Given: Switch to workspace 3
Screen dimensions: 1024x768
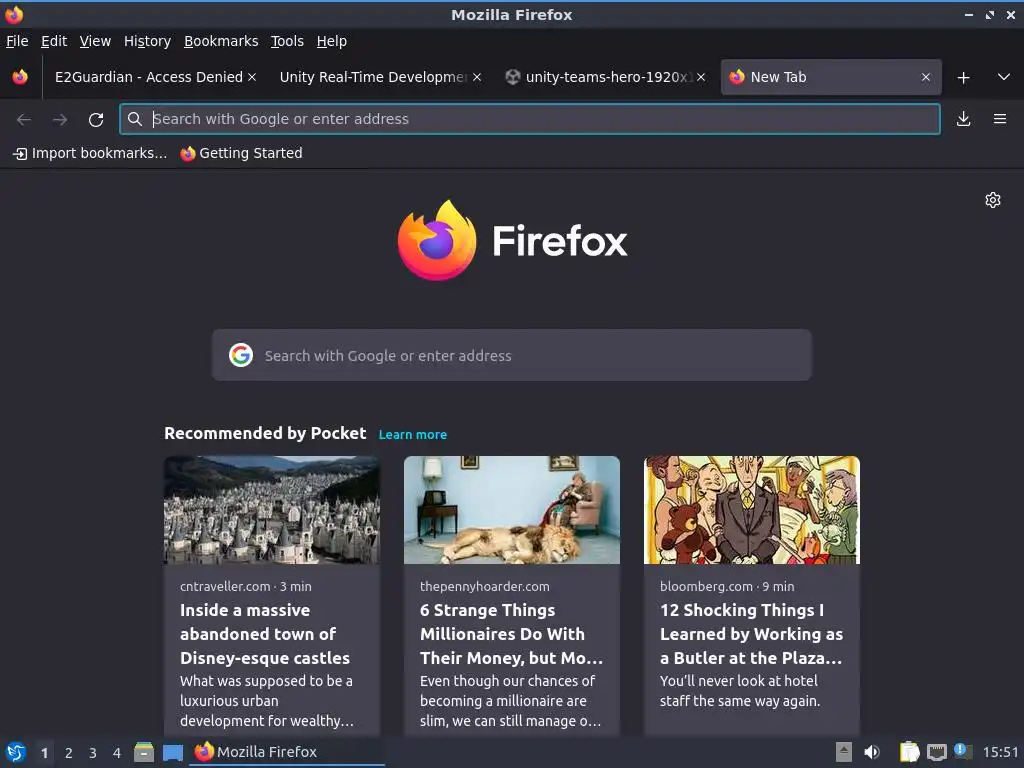Looking at the screenshot, I should (93, 753).
